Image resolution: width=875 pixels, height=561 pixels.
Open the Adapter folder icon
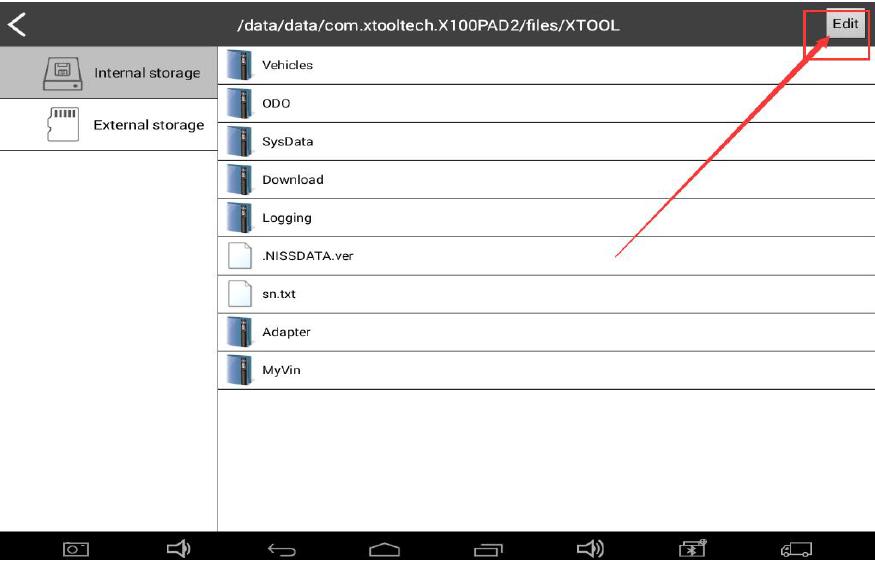239,332
